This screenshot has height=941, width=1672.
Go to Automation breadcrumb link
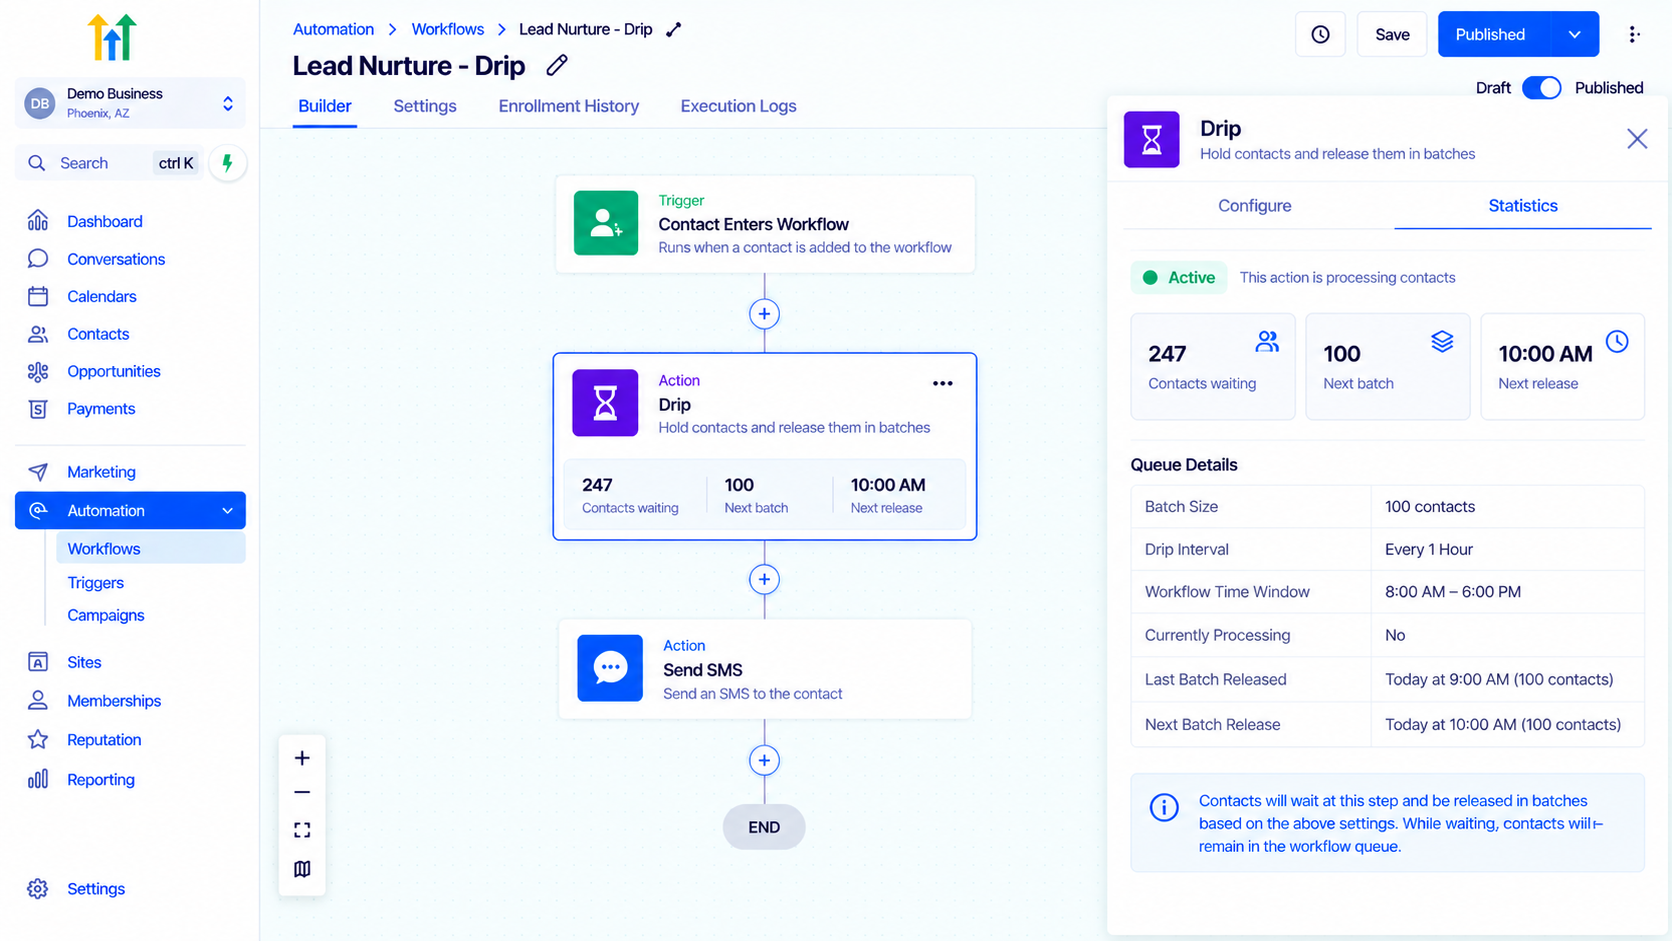point(333,30)
